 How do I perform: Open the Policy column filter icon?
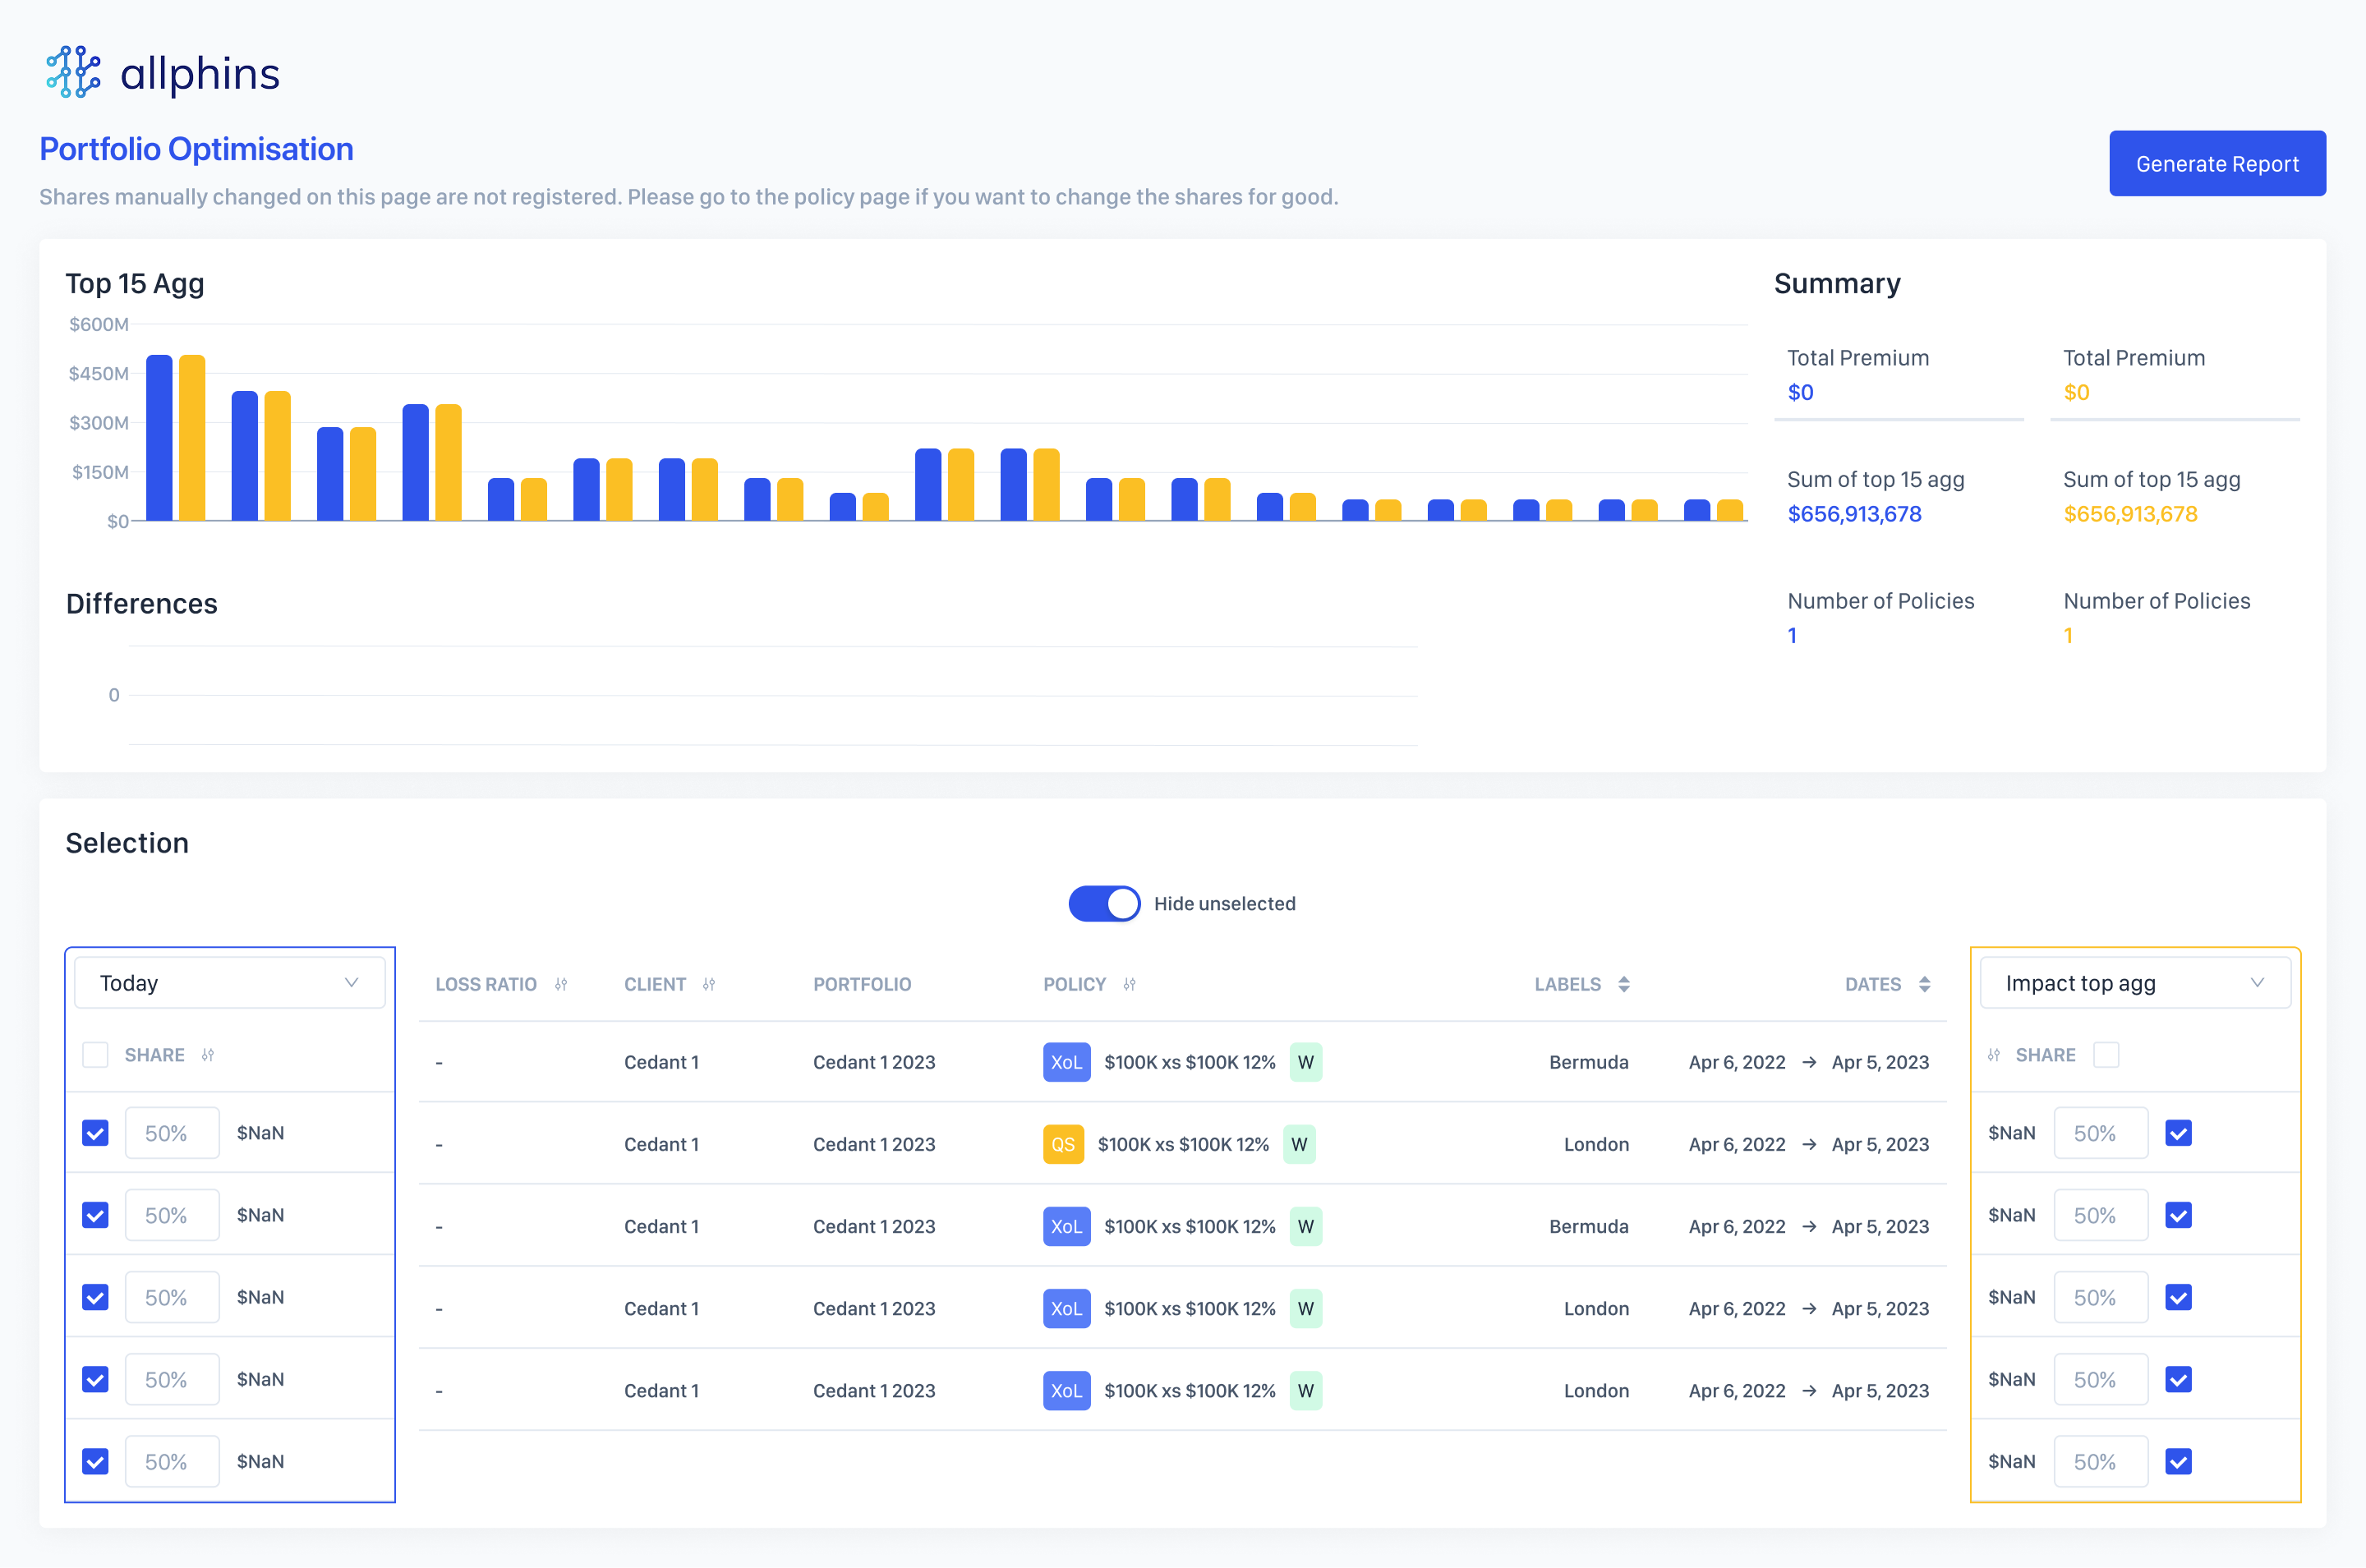pyautogui.click(x=1129, y=984)
